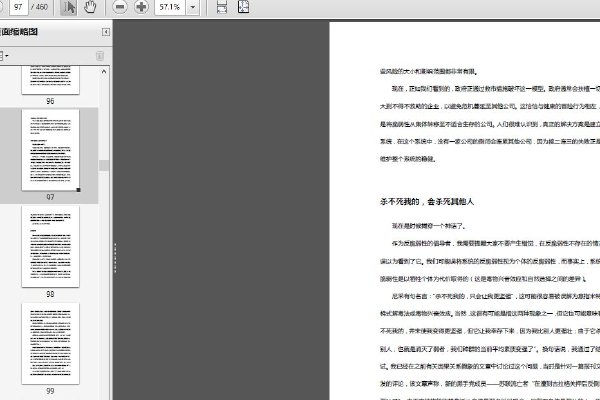600x400 pixels.
Task: Click the page number field showing 97
Action: point(18,7)
